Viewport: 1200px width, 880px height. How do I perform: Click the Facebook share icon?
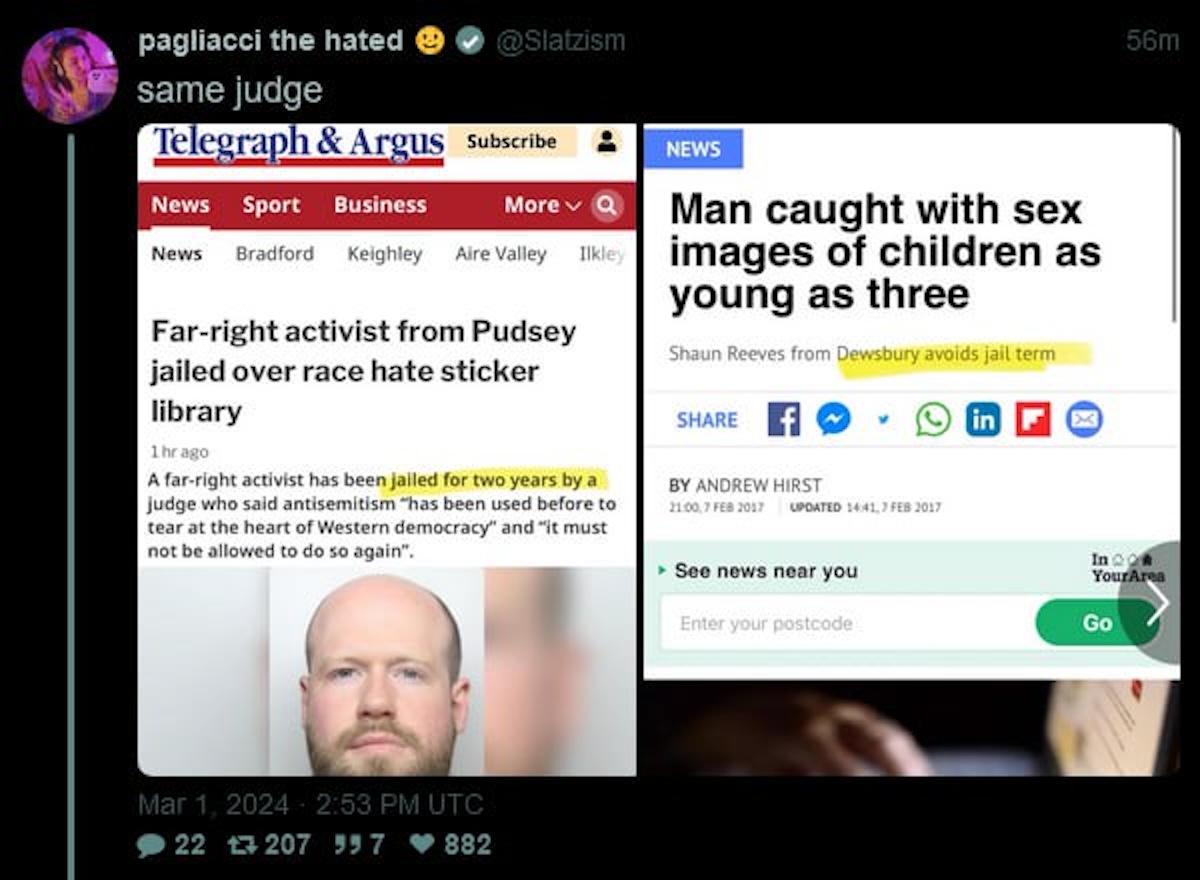point(784,419)
